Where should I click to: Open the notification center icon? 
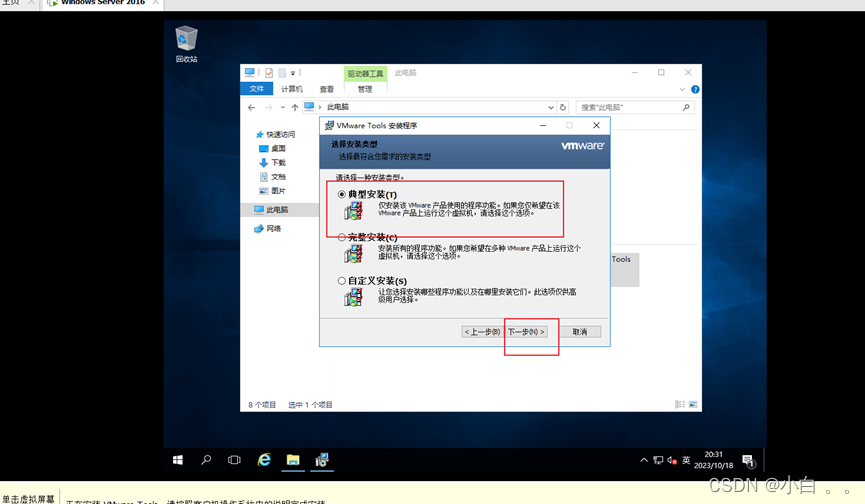(x=749, y=460)
